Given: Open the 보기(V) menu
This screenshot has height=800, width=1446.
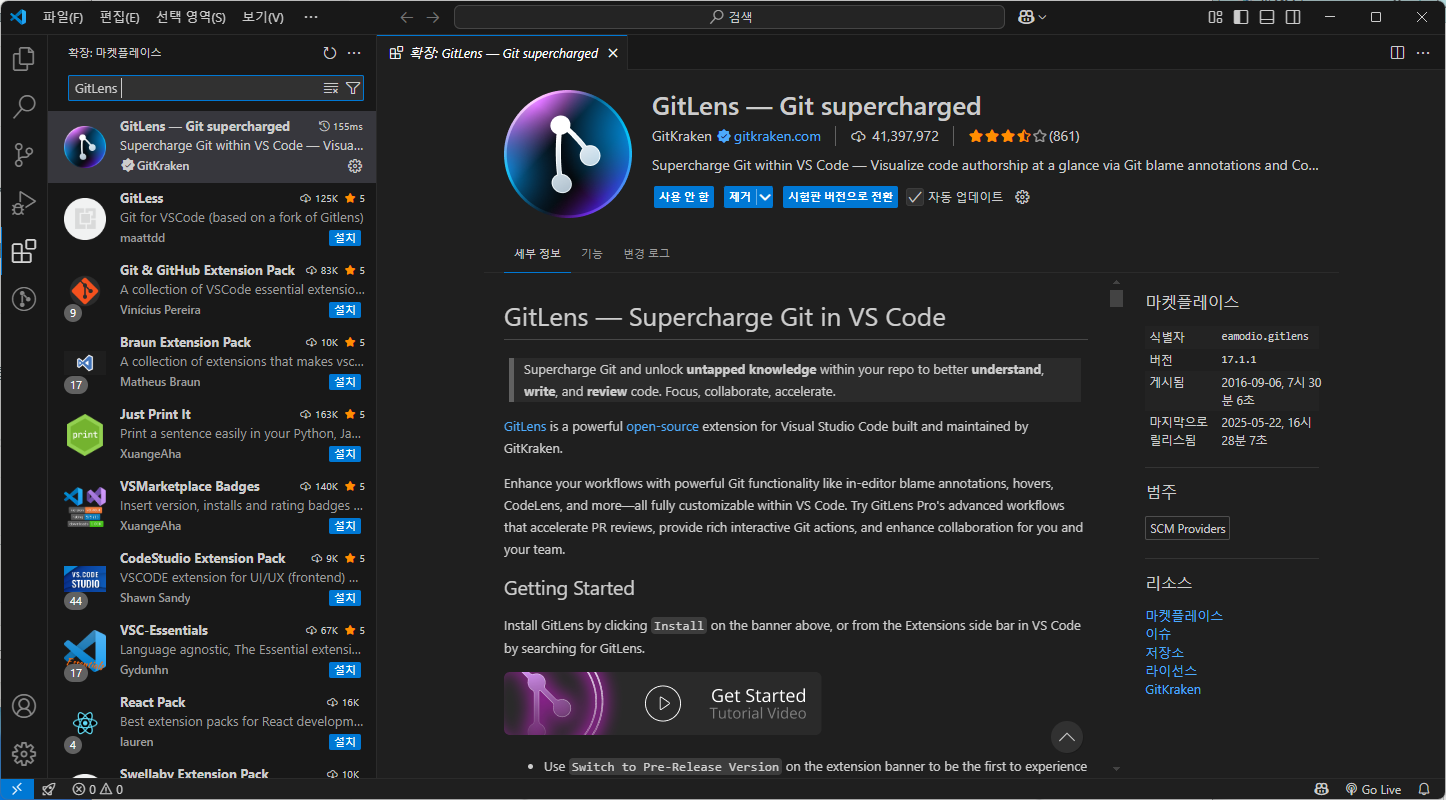Looking at the screenshot, I should tap(263, 17).
